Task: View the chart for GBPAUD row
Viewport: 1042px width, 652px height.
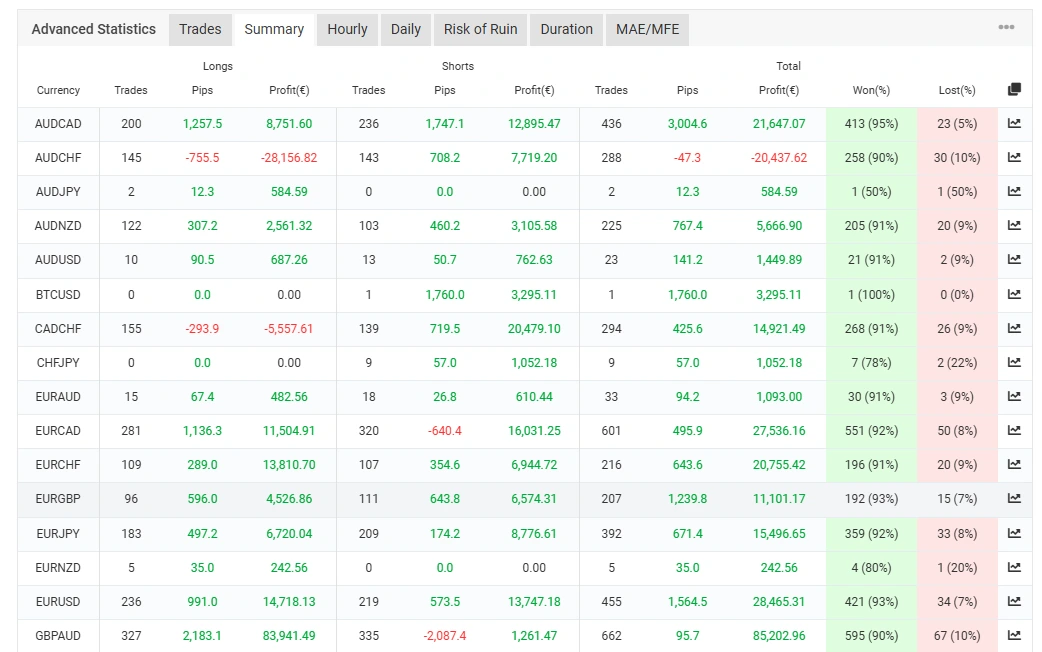Action: 1014,635
